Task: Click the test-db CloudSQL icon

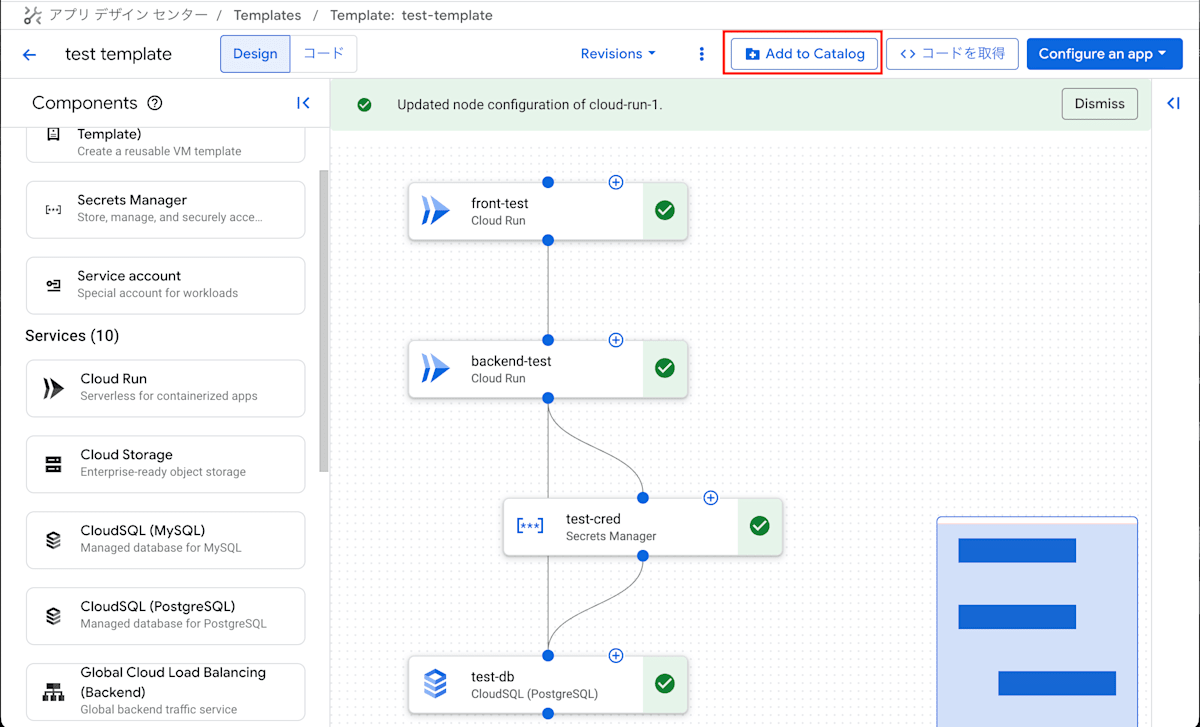Action: click(435, 684)
